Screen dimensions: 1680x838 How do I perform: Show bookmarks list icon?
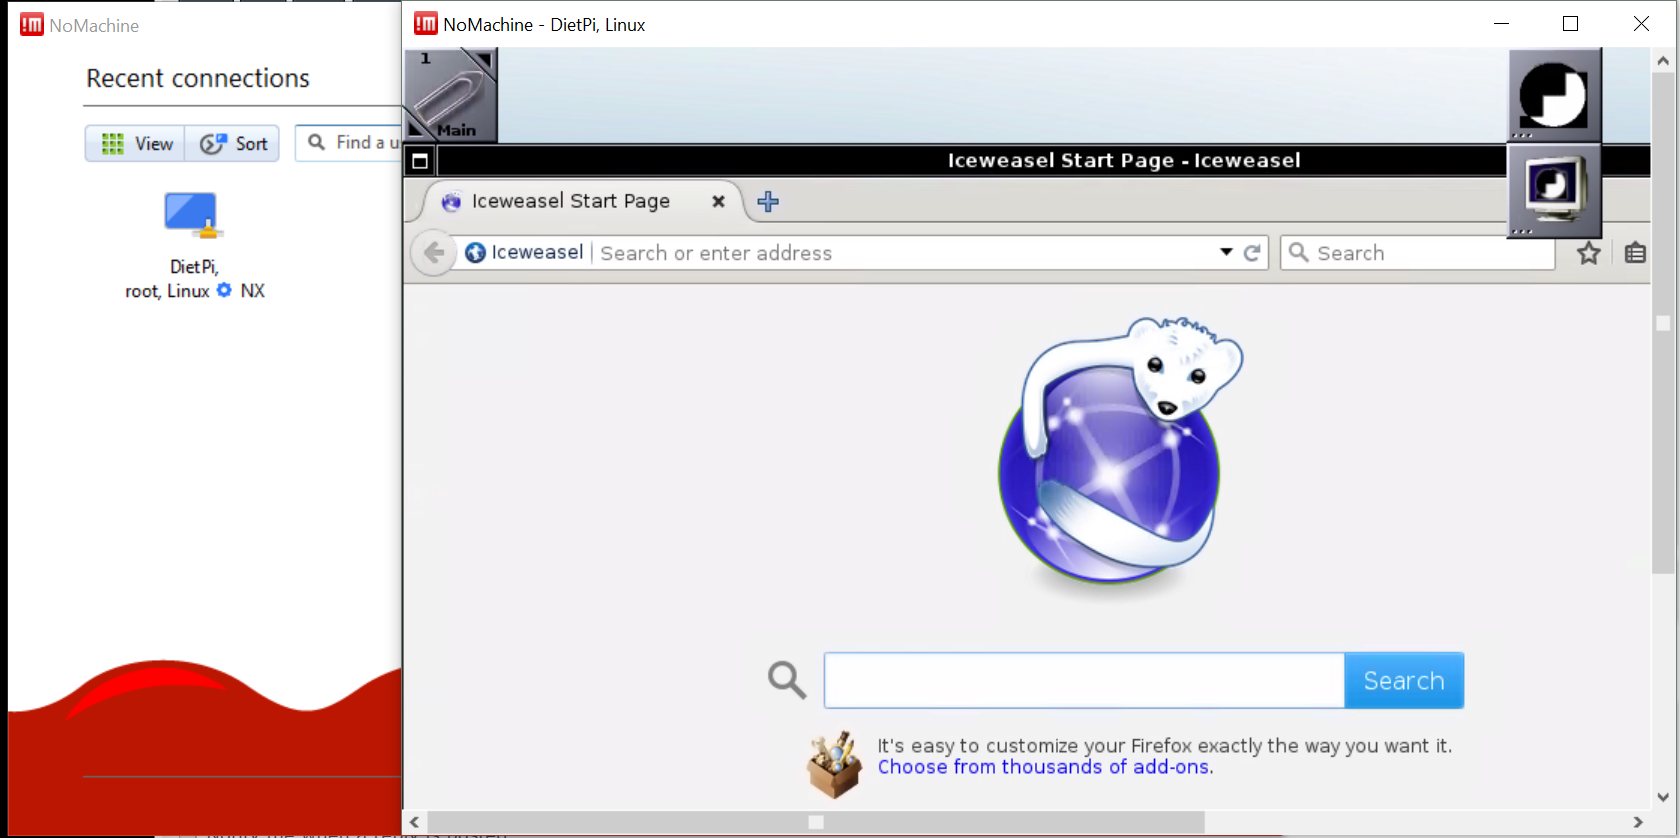tap(1635, 253)
